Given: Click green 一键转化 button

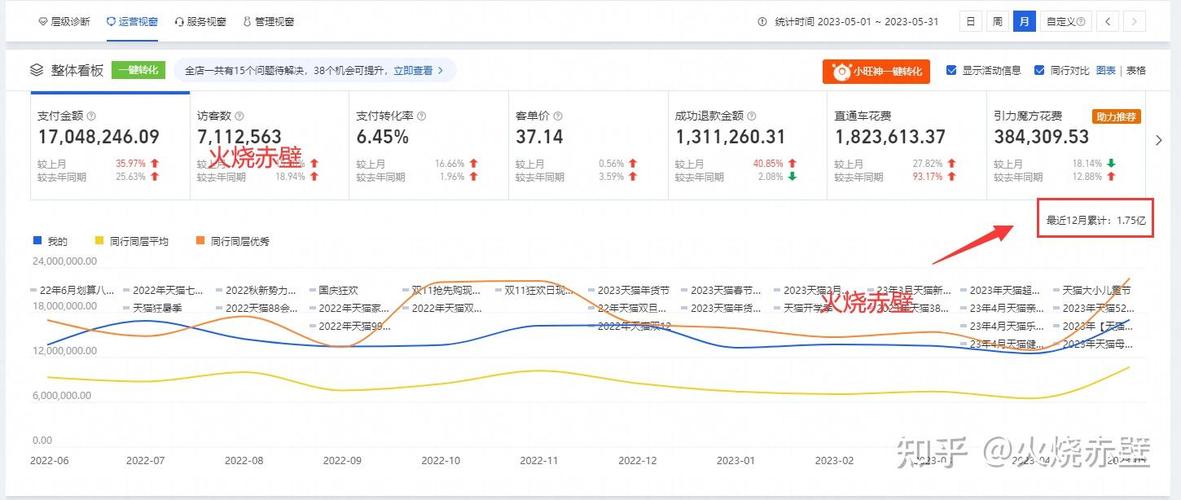Looking at the screenshot, I should tap(138, 70).
